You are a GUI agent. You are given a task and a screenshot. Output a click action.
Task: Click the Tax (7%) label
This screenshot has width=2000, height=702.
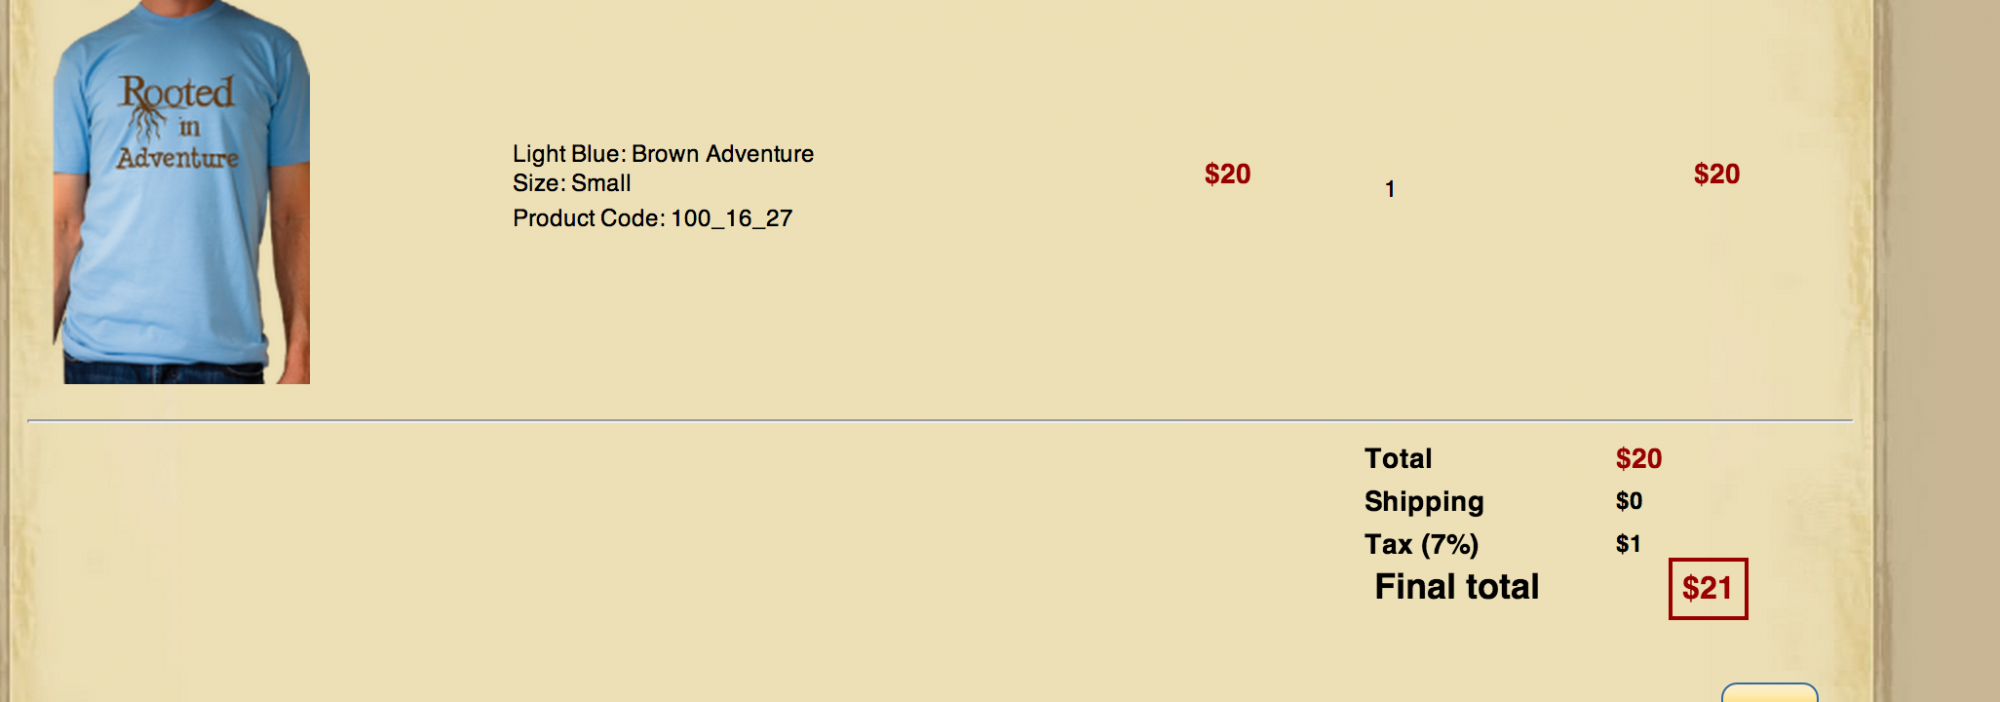[x=1421, y=544]
